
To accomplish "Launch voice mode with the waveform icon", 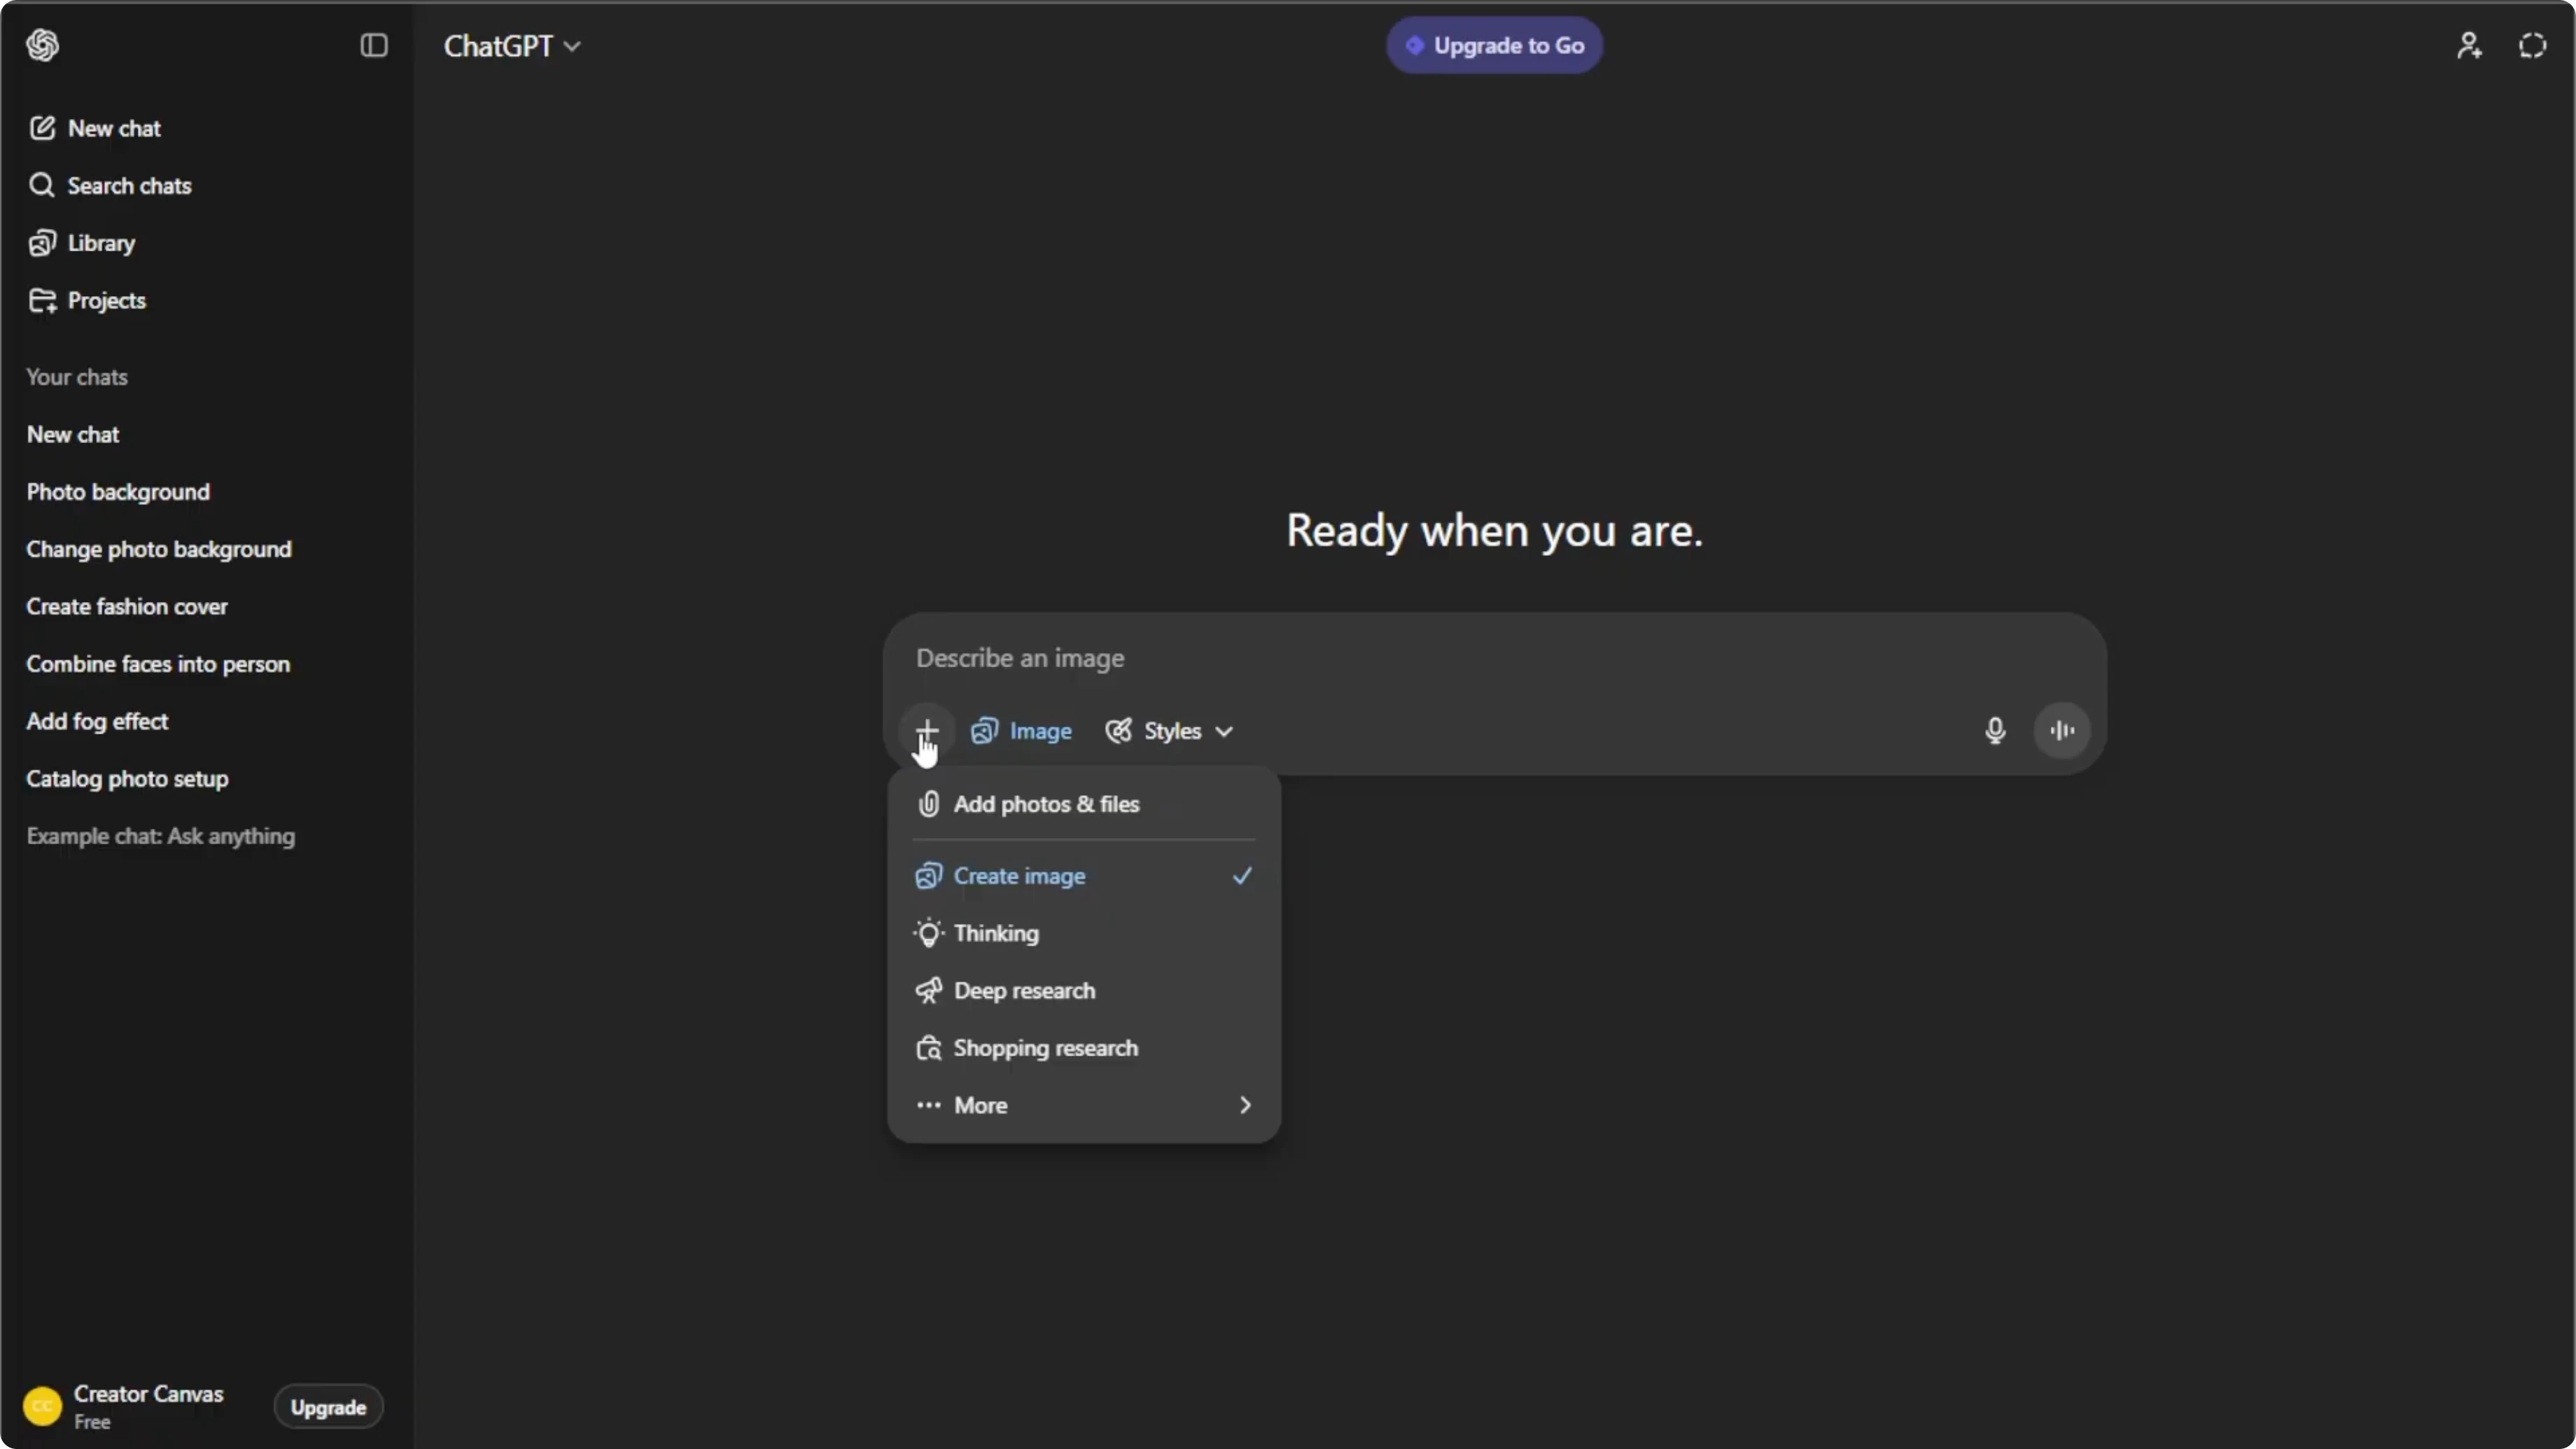I will click(2061, 731).
